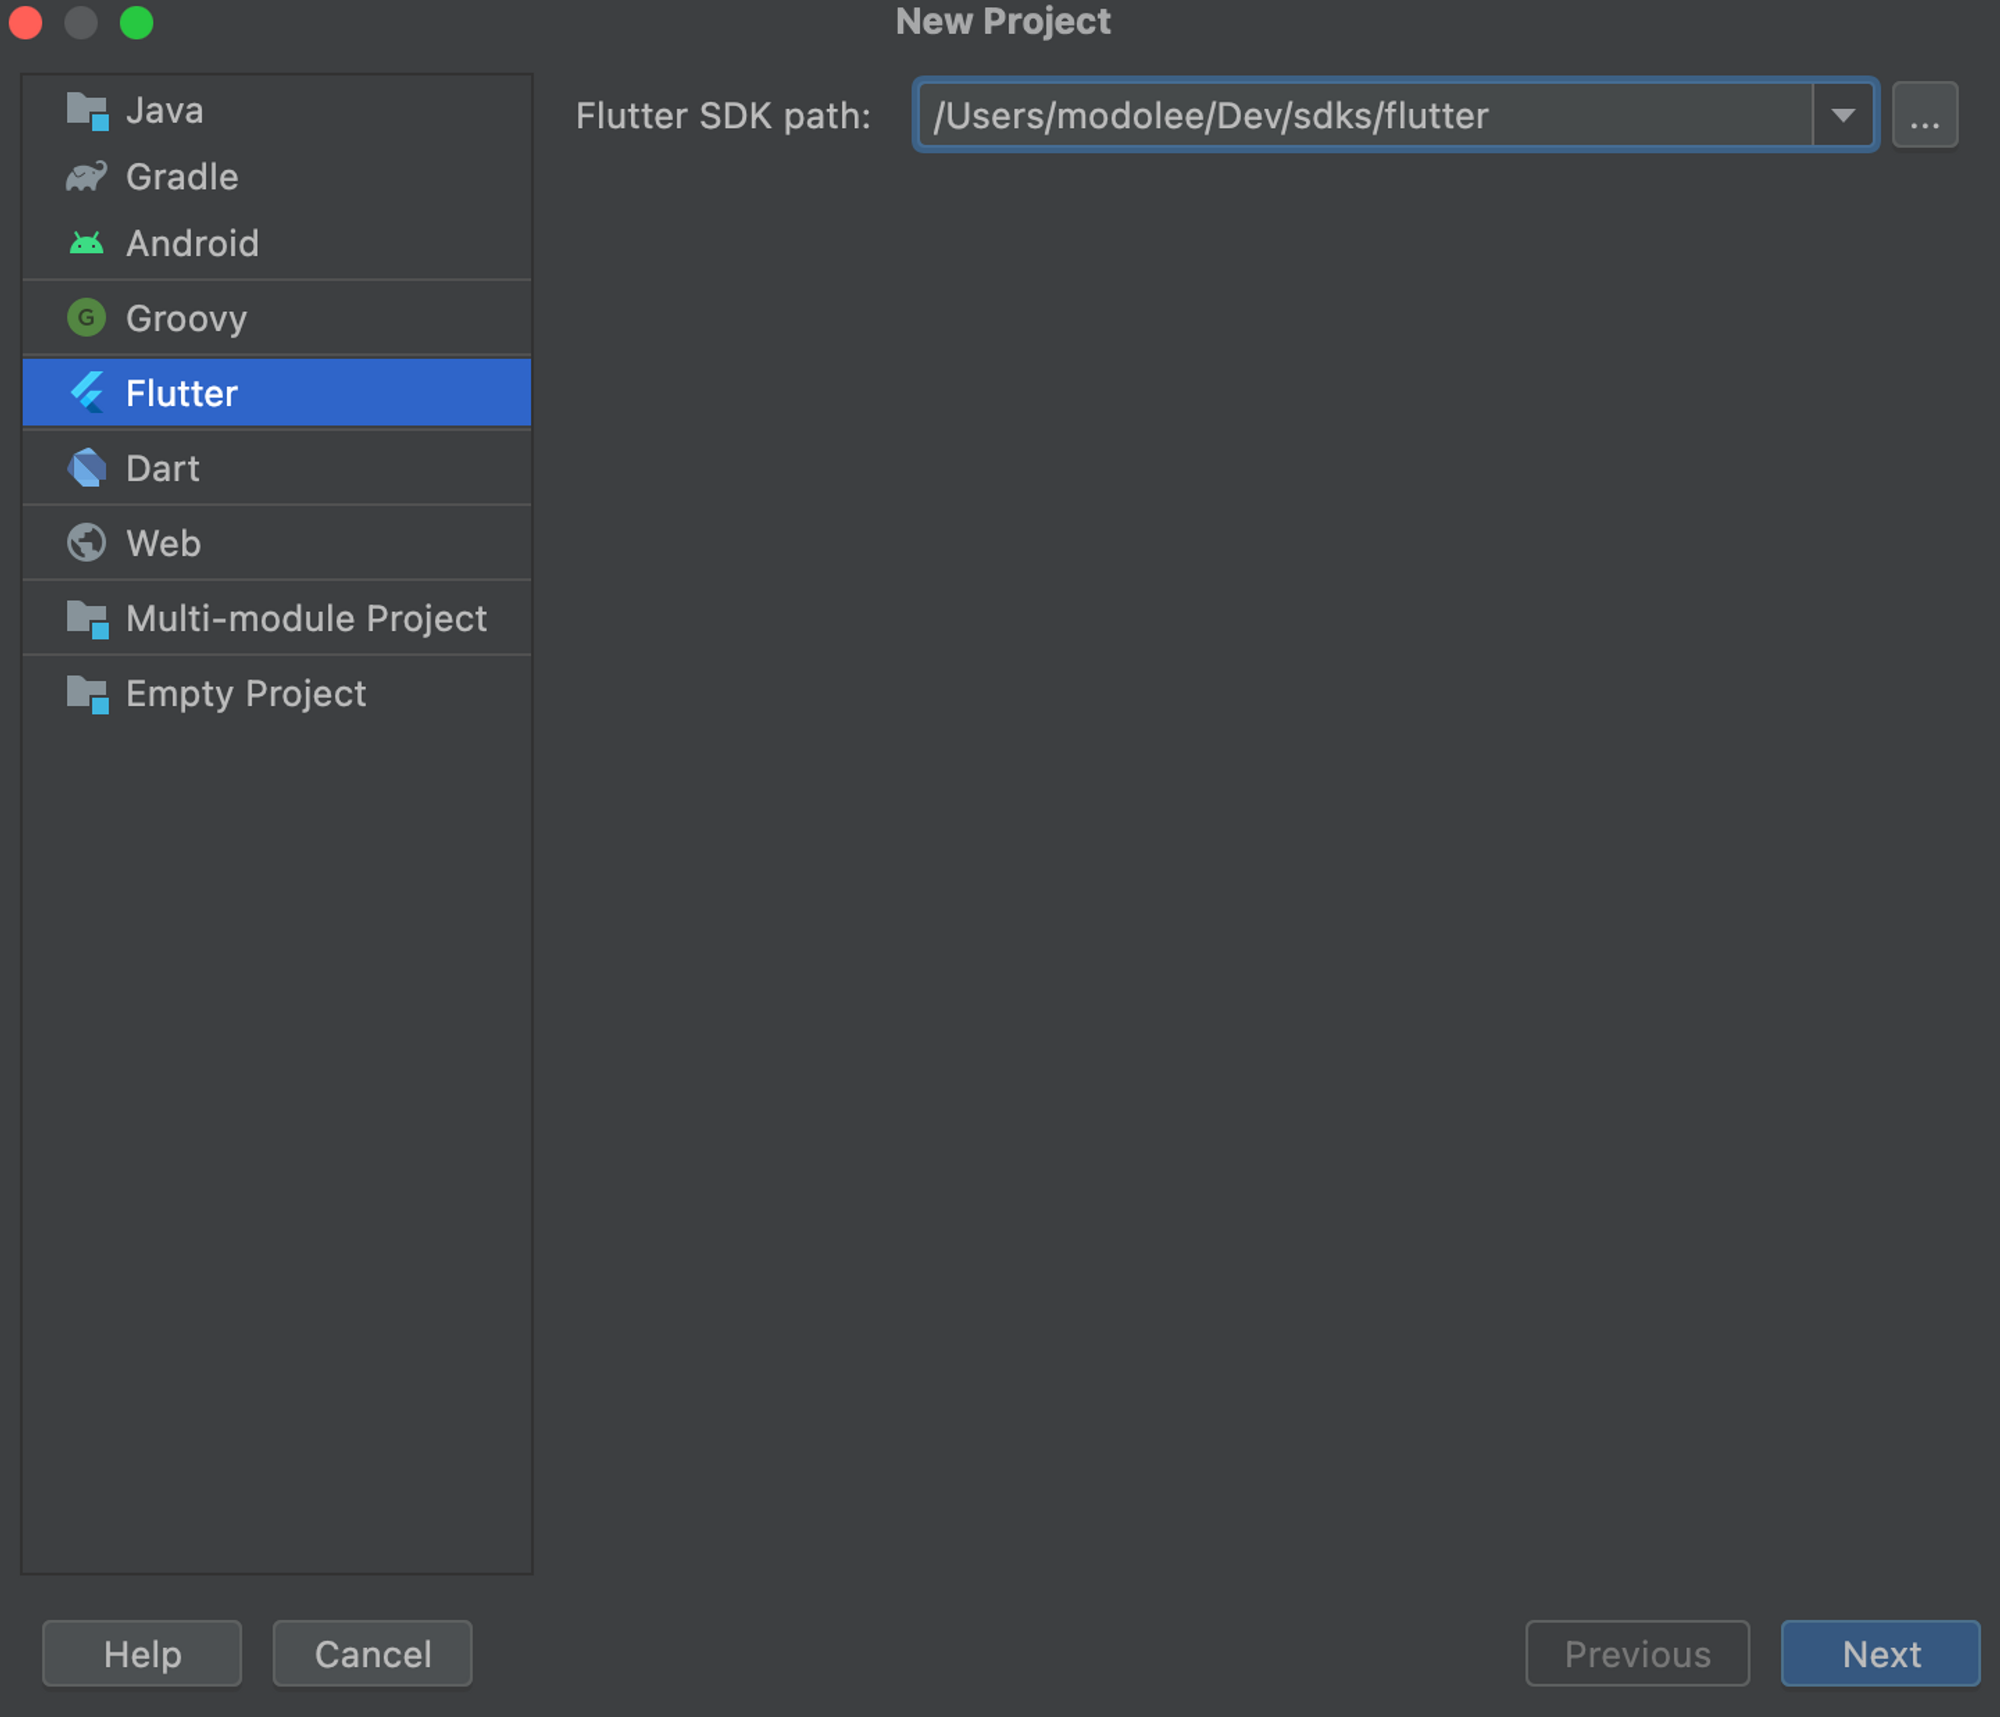
Task: Select the Dart project type
Action: [163, 468]
